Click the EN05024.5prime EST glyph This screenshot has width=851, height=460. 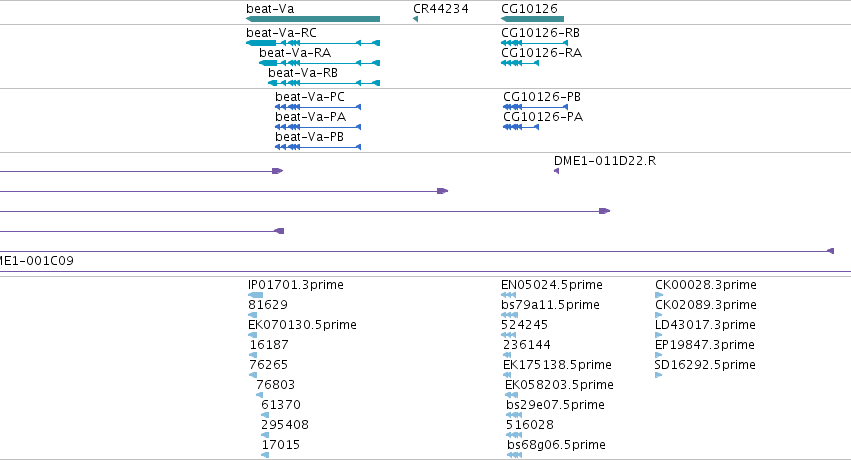pos(509,295)
